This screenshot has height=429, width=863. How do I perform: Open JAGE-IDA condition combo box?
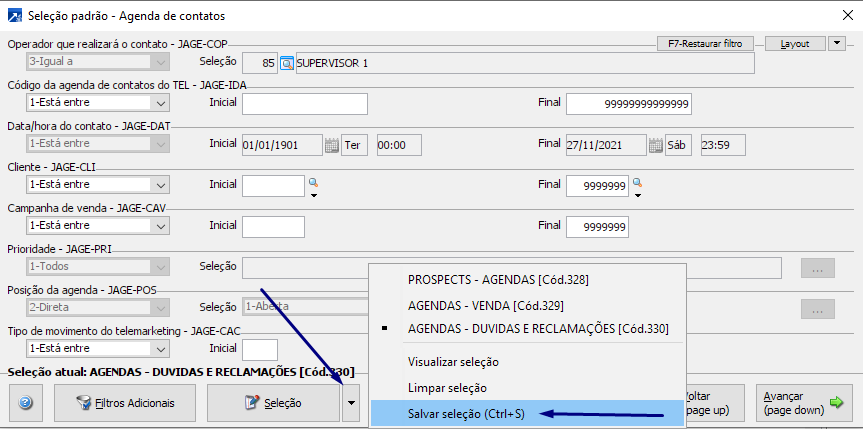click(x=98, y=102)
